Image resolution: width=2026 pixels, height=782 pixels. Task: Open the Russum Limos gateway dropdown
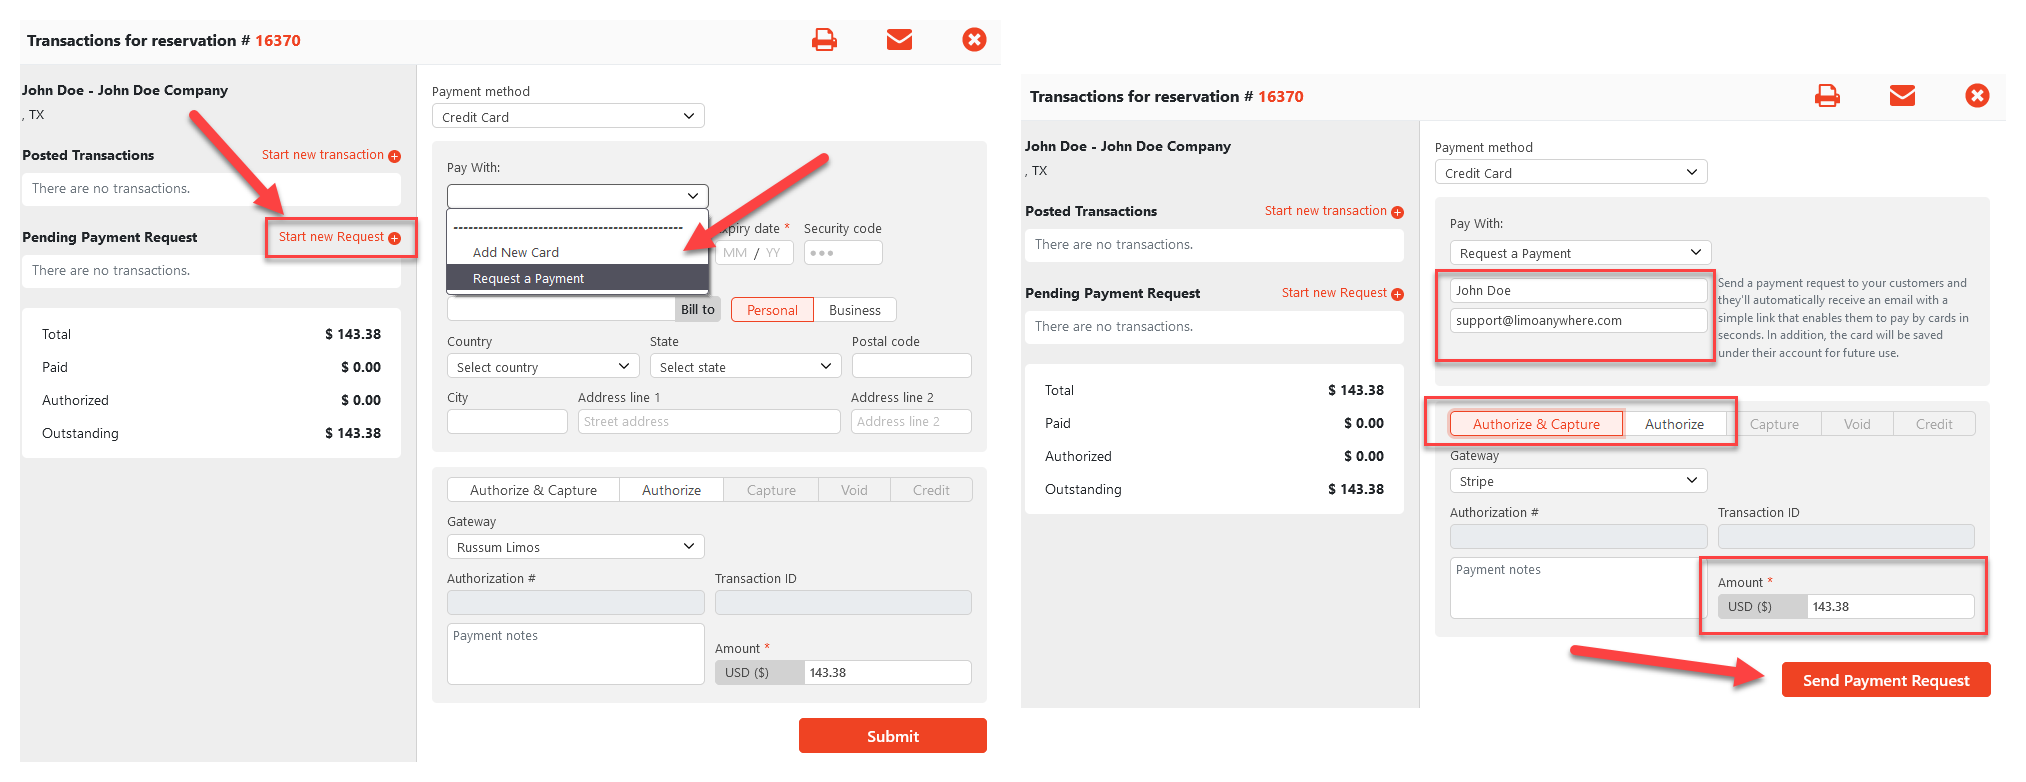click(575, 547)
